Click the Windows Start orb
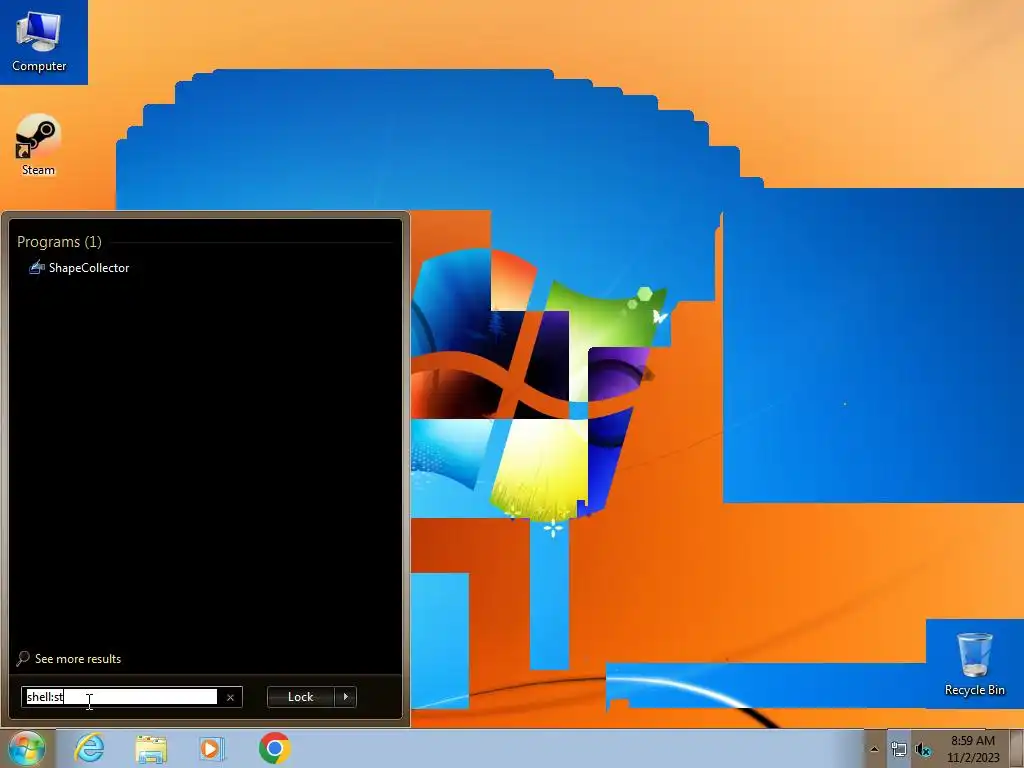This screenshot has width=1024, height=768. tap(27, 748)
